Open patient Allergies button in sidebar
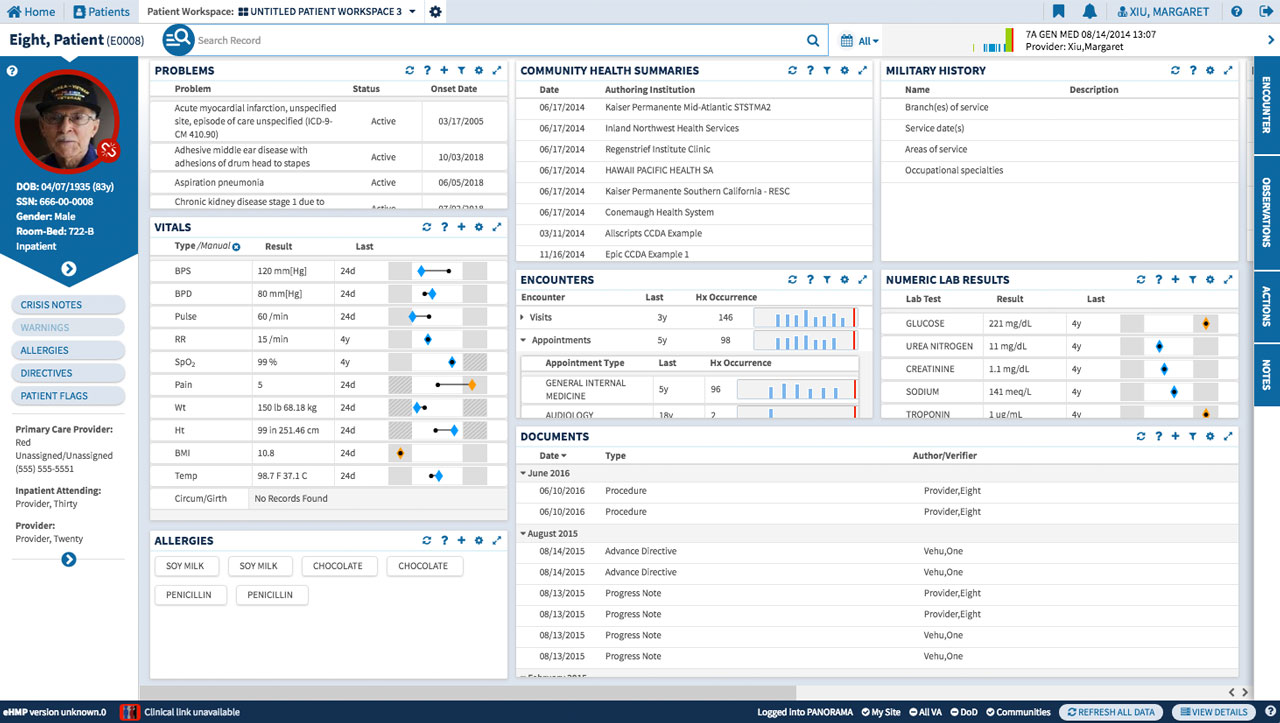 click(x=69, y=350)
